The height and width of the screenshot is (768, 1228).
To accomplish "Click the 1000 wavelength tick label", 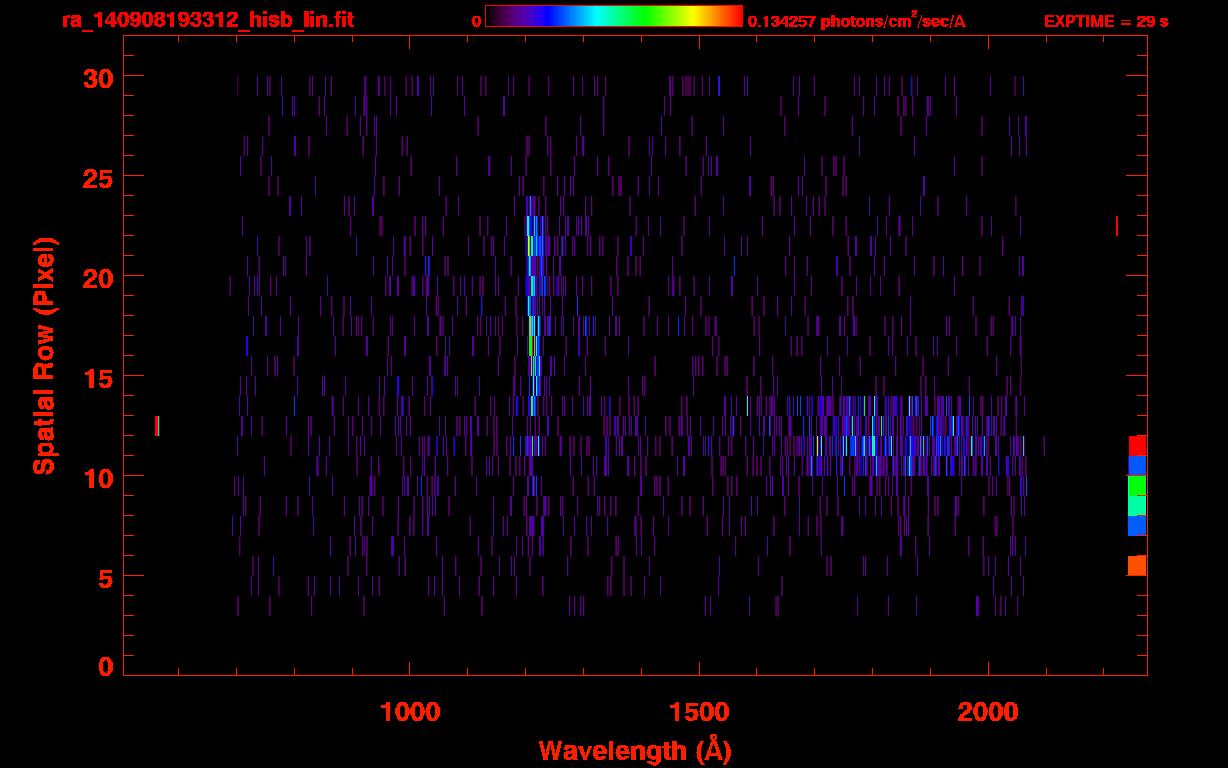I will point(410,712).
